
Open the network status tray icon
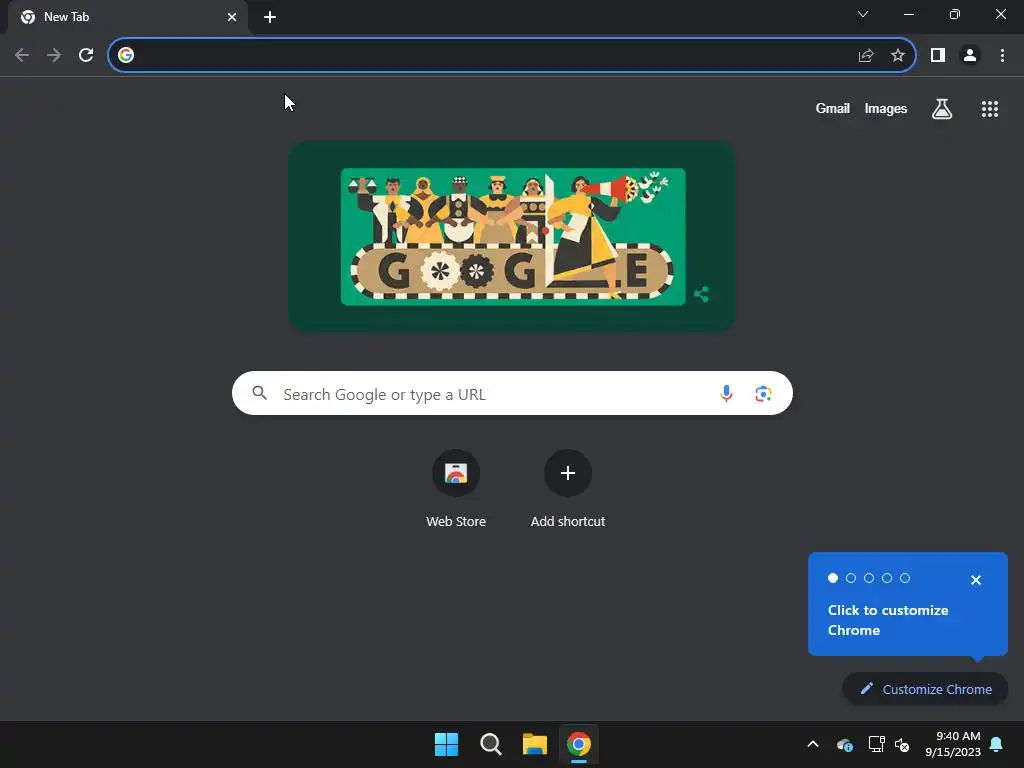click(876, 744)
